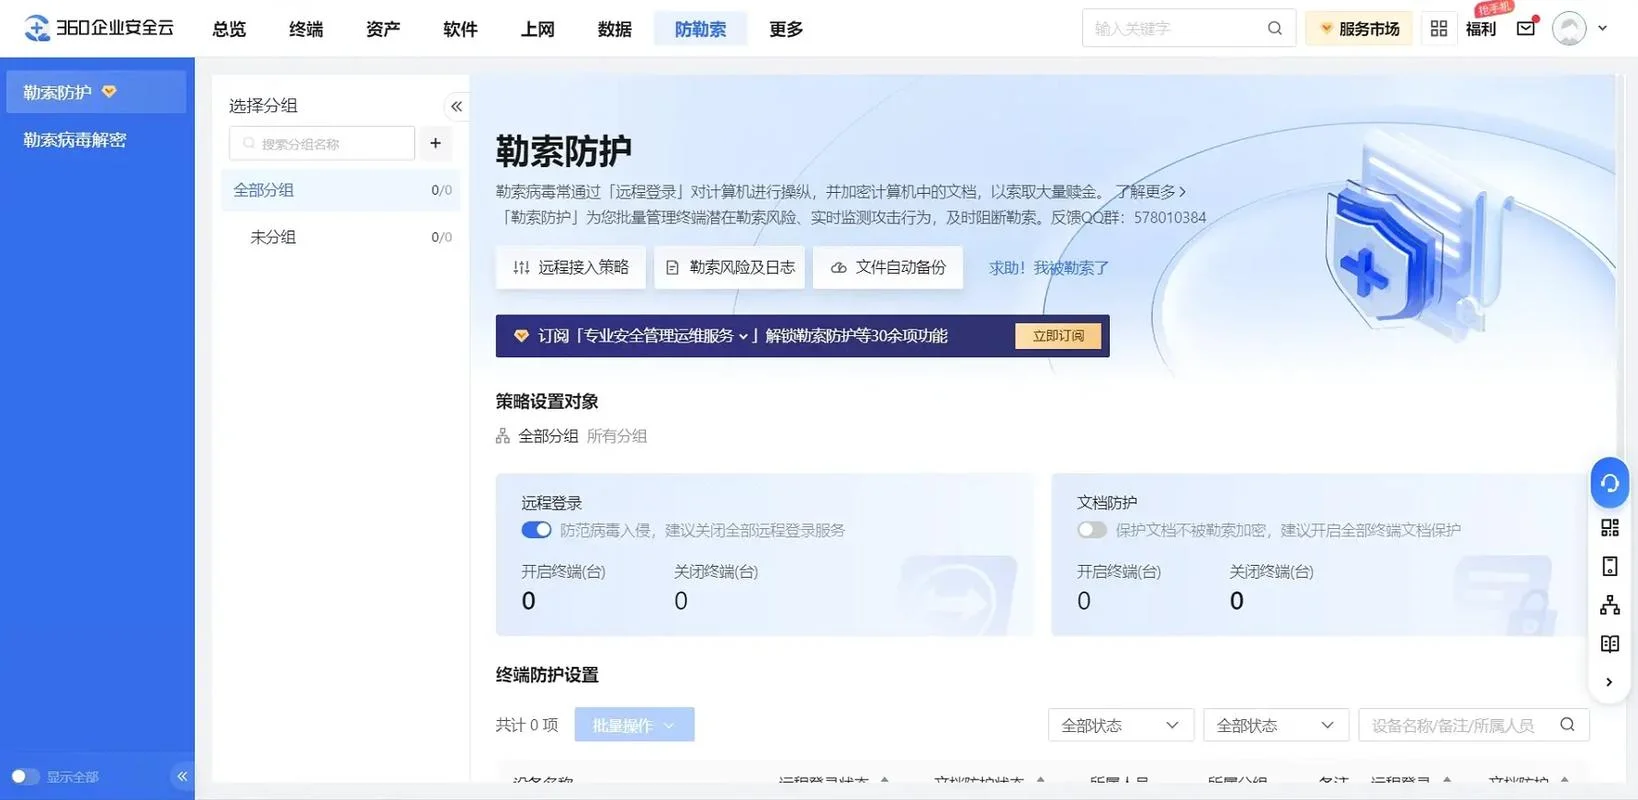Viewport: 1638px width, 800px height.
Task: Open the app grid icon
Action: [1439, 28]
